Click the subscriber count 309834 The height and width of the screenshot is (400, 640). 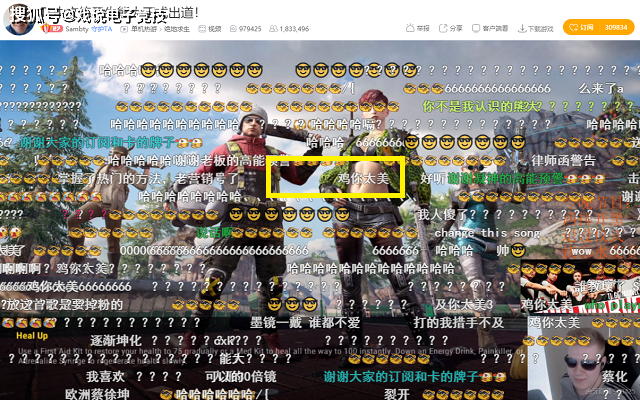click(x=616, y=27)
